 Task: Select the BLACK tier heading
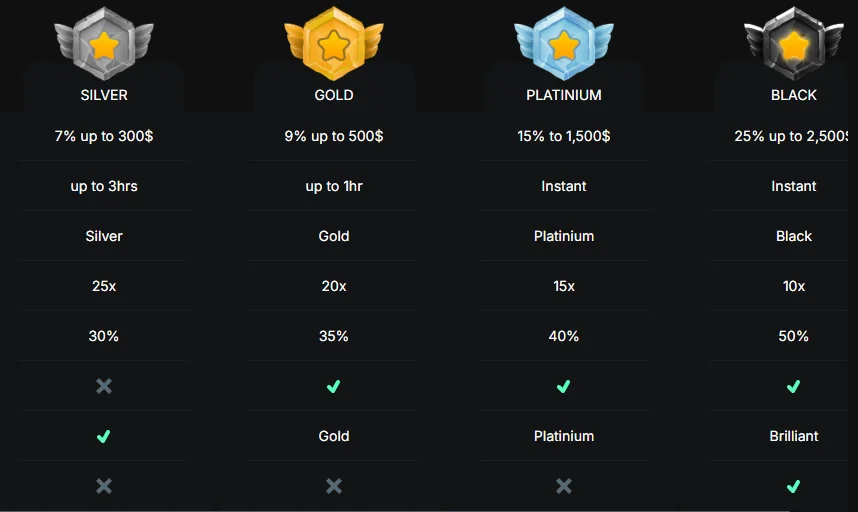[x=794, y=95]
